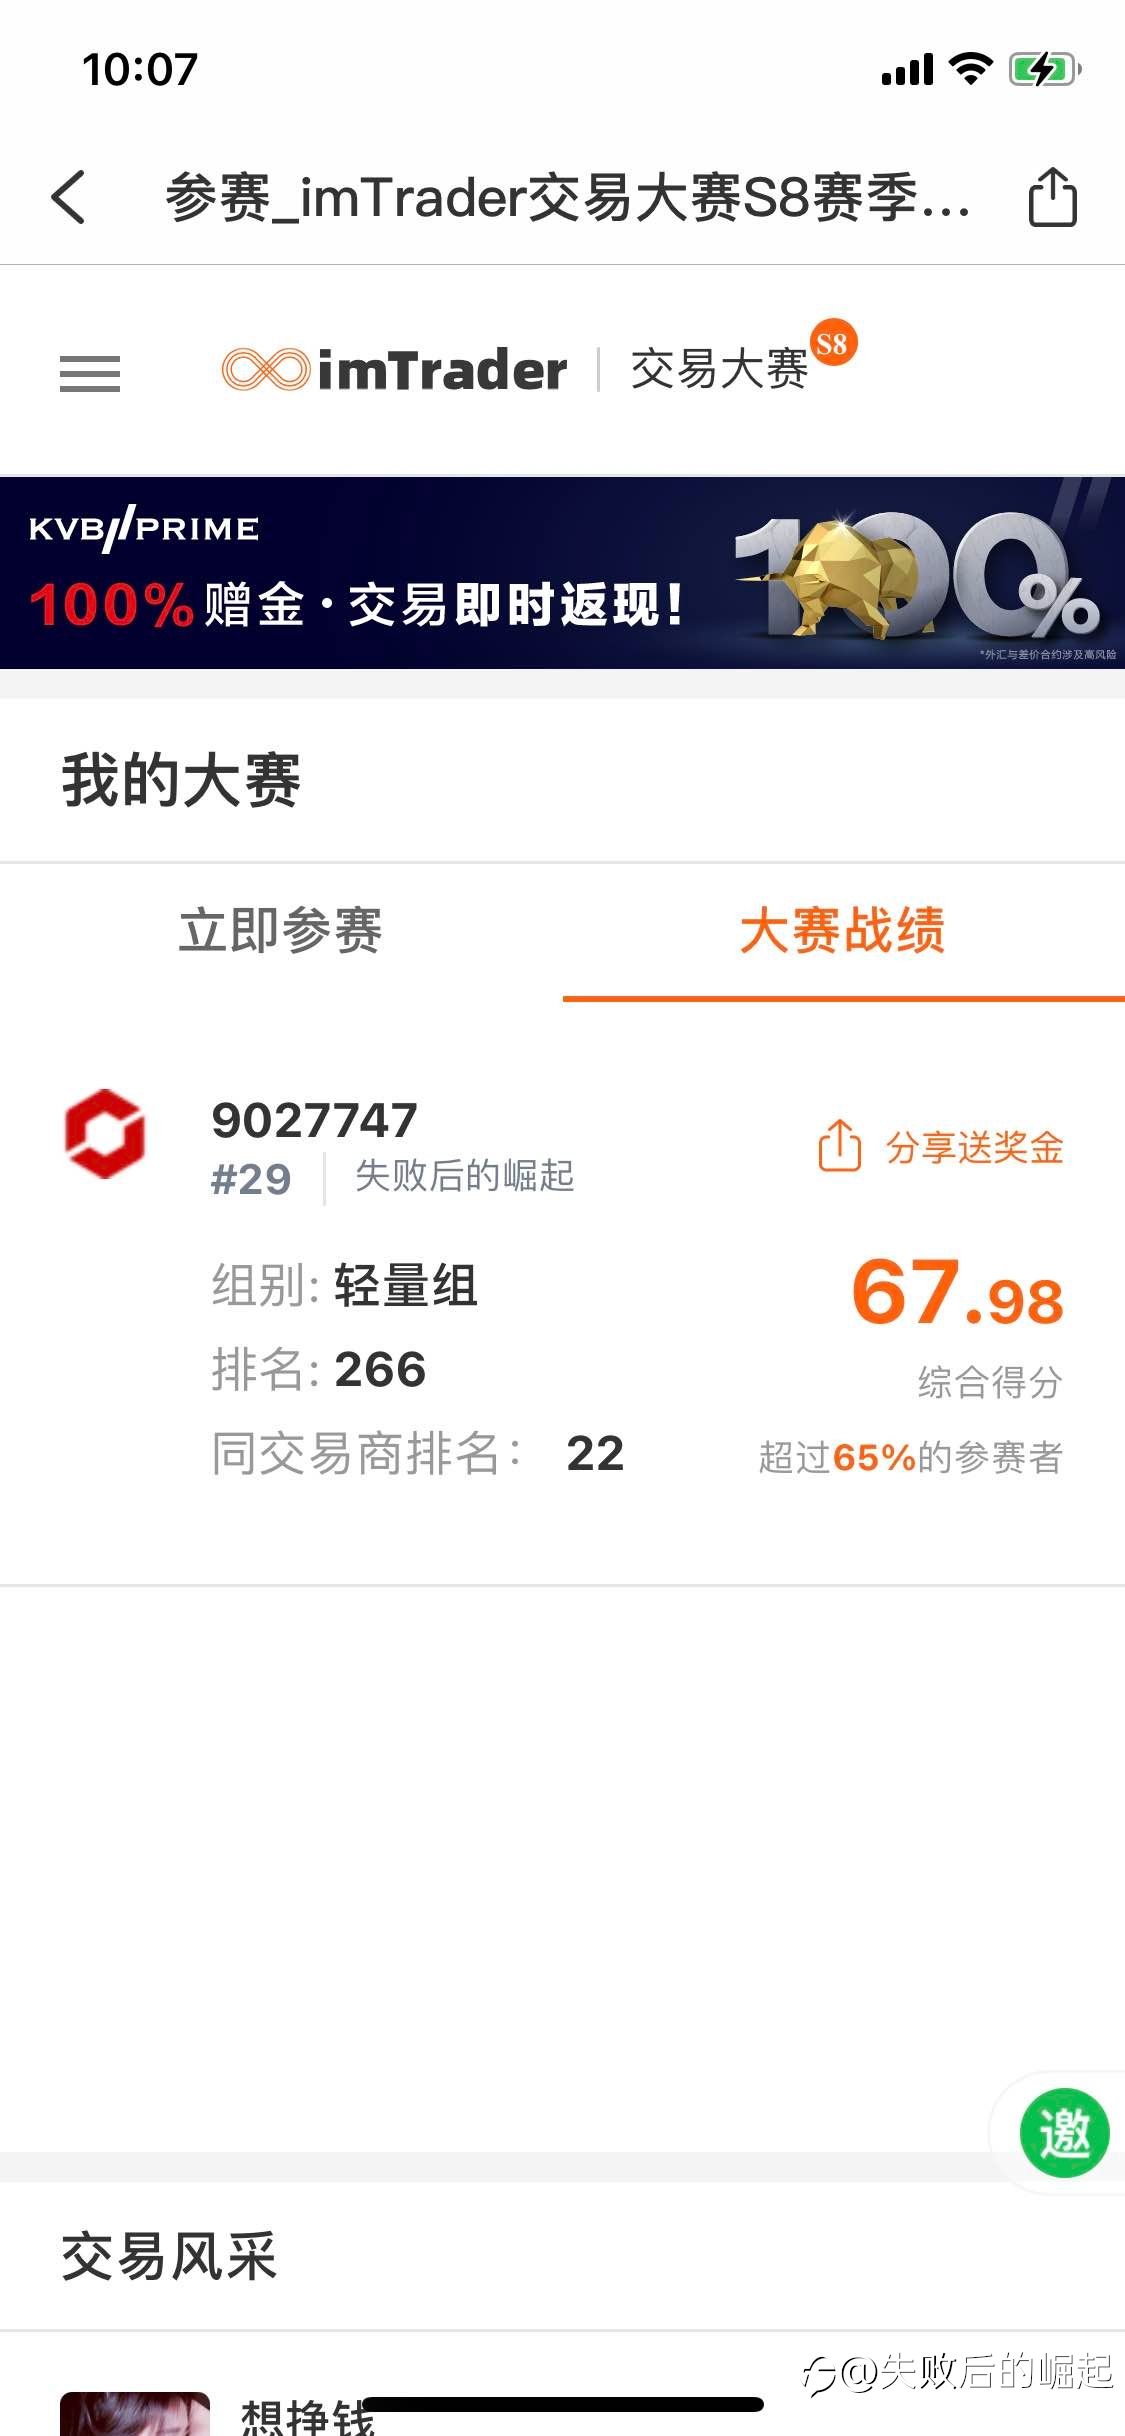Image resolution: width=1125 pixels, height=2436 pixels.
Task: Open the hamburger menu
Action: tap(90, 373)
